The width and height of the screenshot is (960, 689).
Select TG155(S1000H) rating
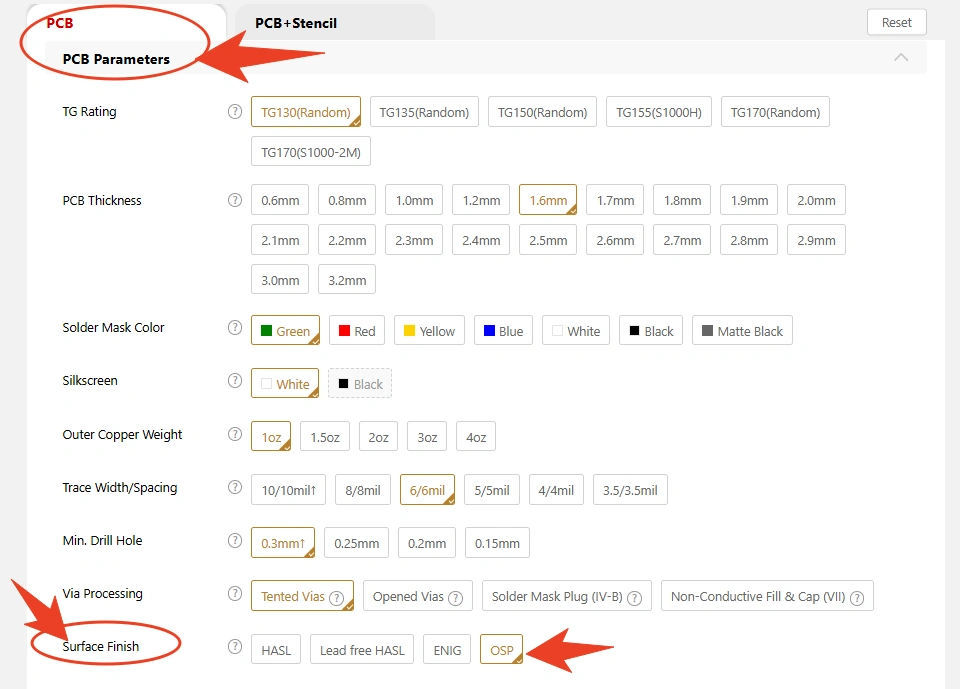pyautogui.click(x=659, y=112)
